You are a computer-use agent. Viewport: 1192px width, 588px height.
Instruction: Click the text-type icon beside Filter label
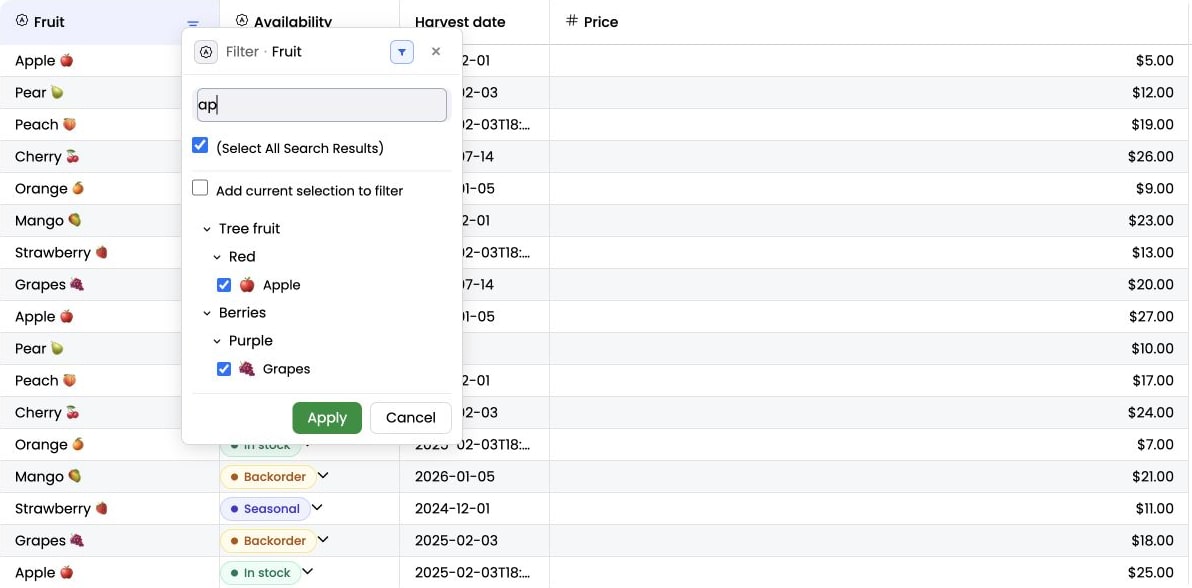tap(205, 52)
